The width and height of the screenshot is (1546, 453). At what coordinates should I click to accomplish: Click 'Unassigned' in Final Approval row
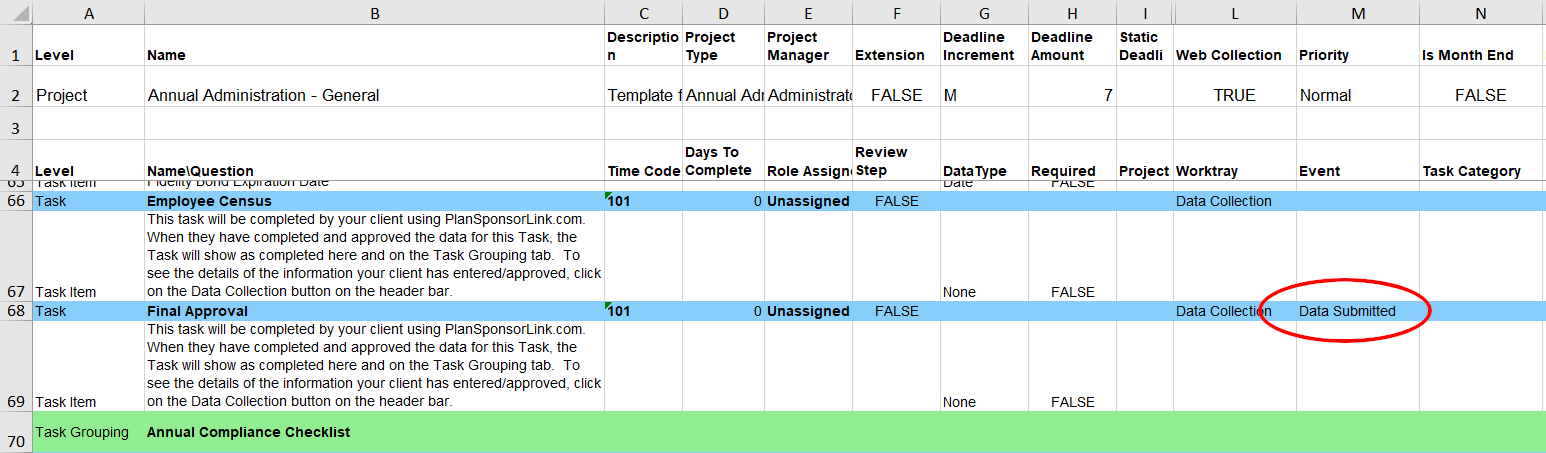coord(808,311)
